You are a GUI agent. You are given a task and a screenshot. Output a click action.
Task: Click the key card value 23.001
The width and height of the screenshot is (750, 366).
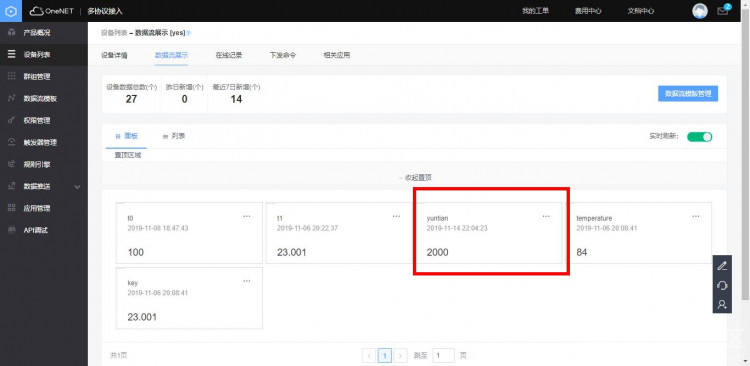(x=142, y=317)
